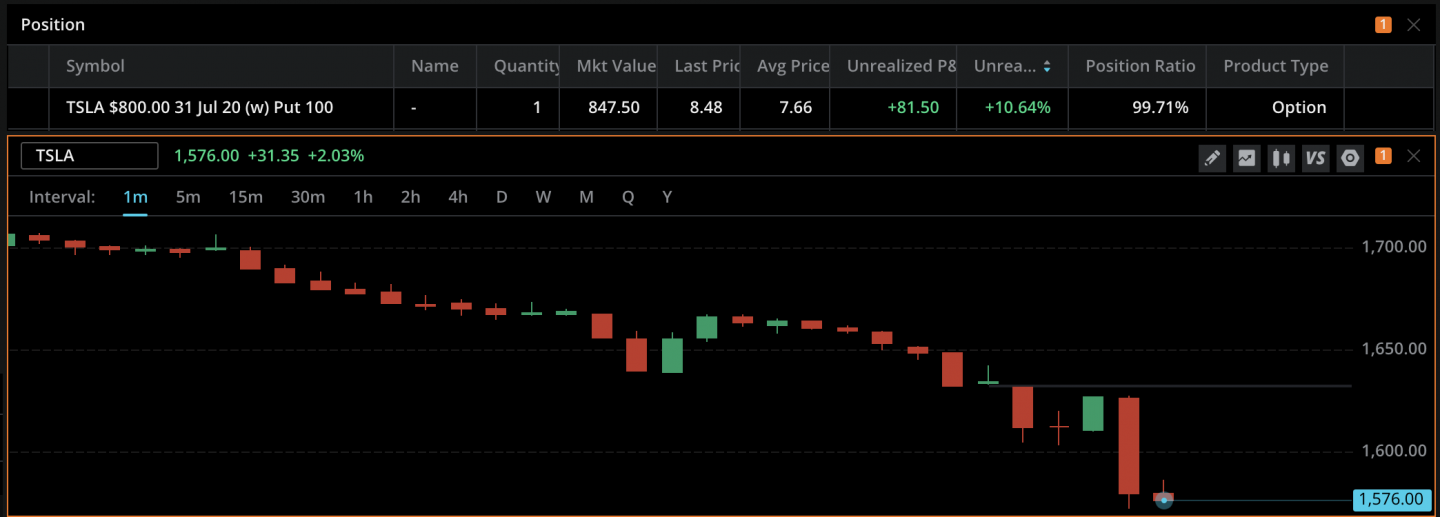
Task: Close the TSLA chart panel
Action: click(x=1414, y=156)
